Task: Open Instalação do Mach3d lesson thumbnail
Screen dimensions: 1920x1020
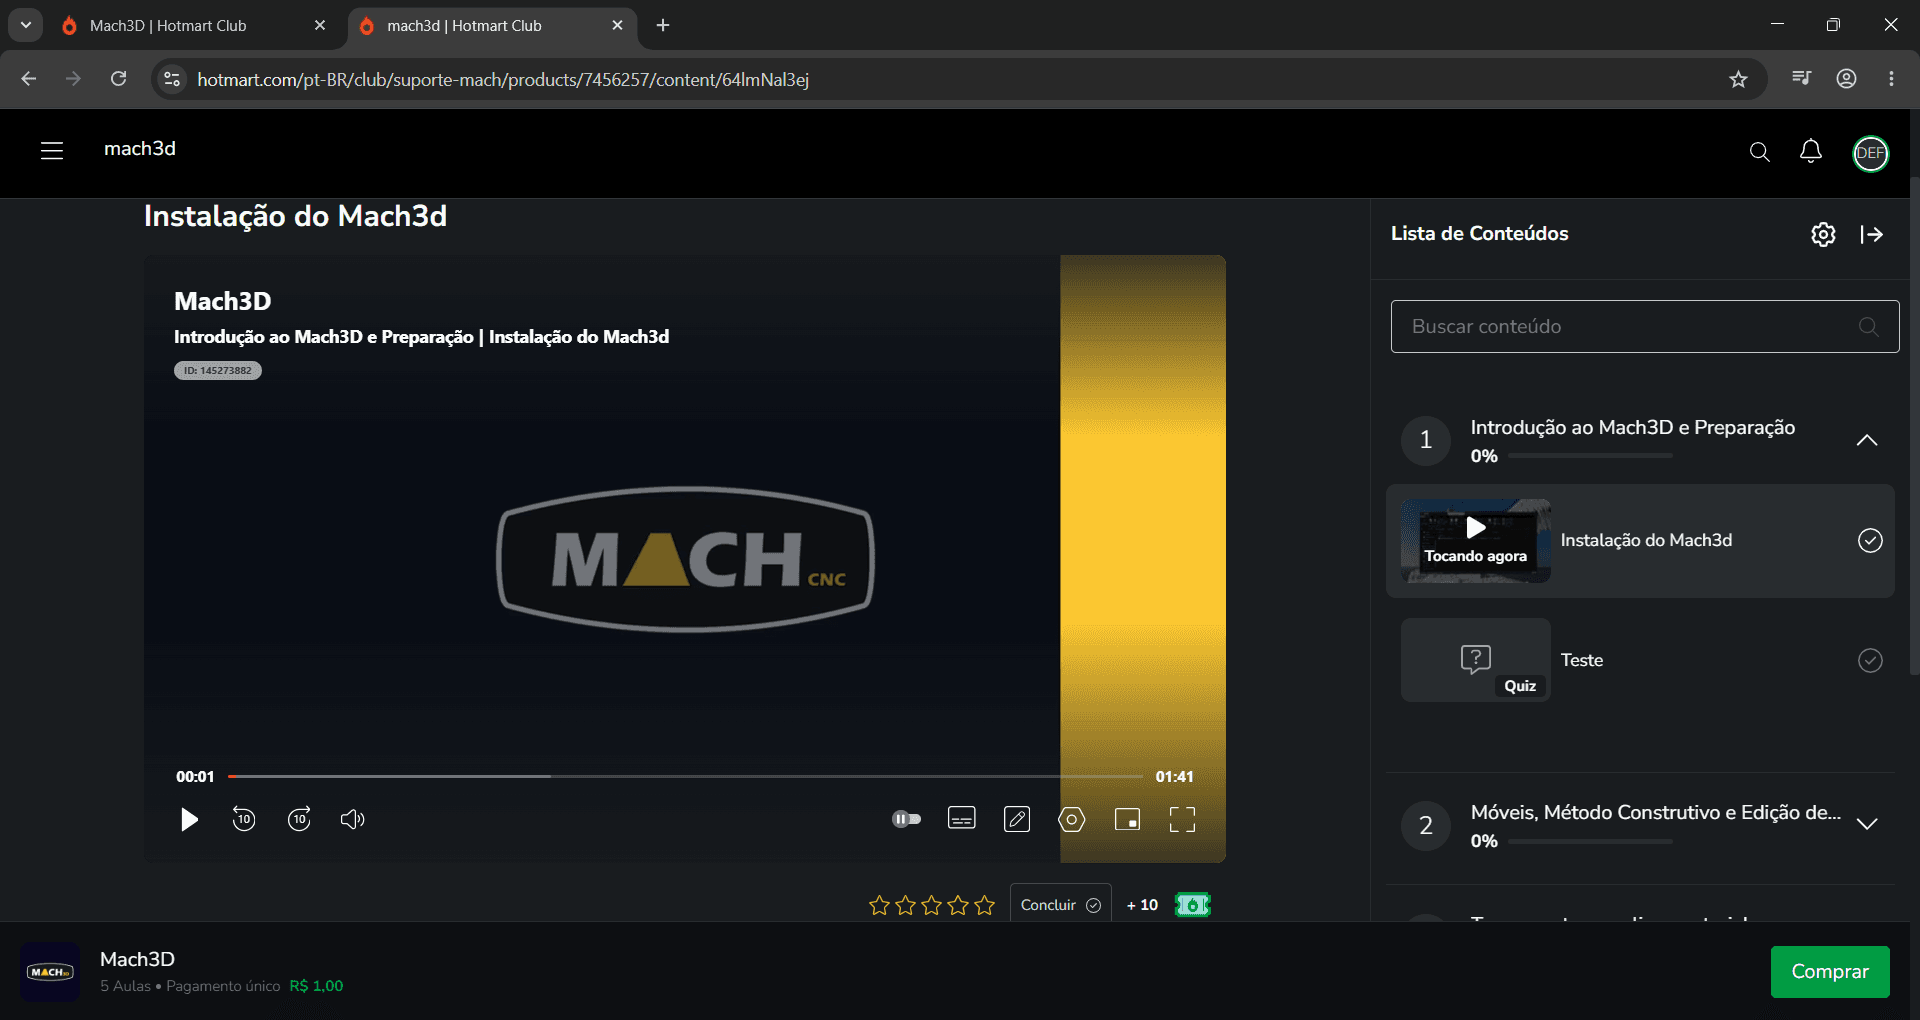Action: [x=1476, y=541]
